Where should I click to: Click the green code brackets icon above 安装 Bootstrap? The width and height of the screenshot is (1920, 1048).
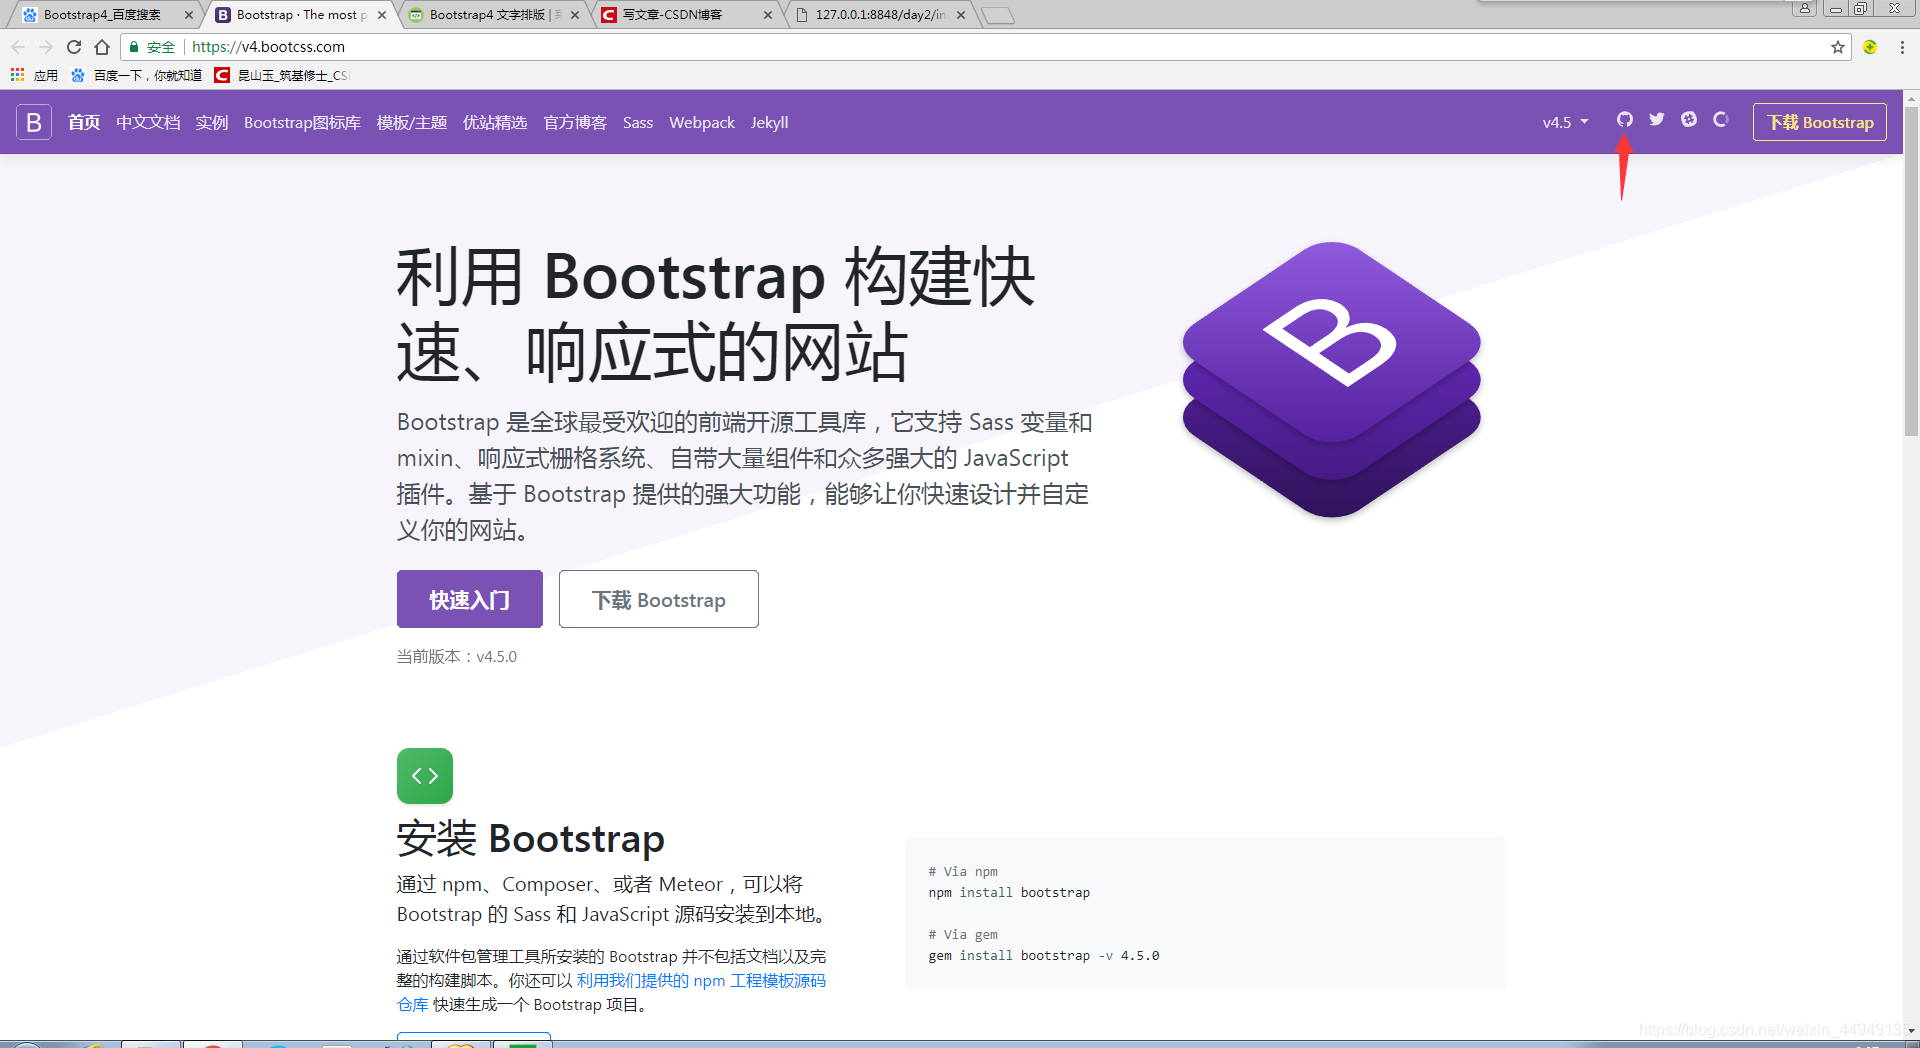pos(424,775)
